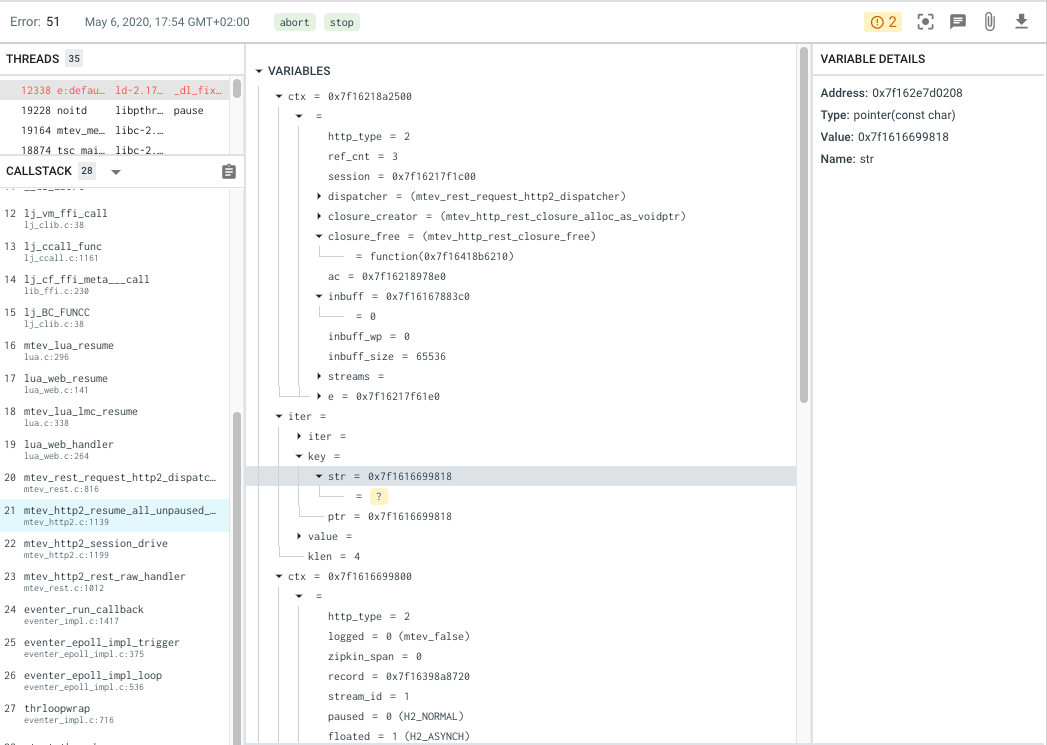The width and height of the screenshot is (1047, 745).
Task: Click the http_type = 2 row under first ctx
Action: pyautogui.click(x=369, y=136)
